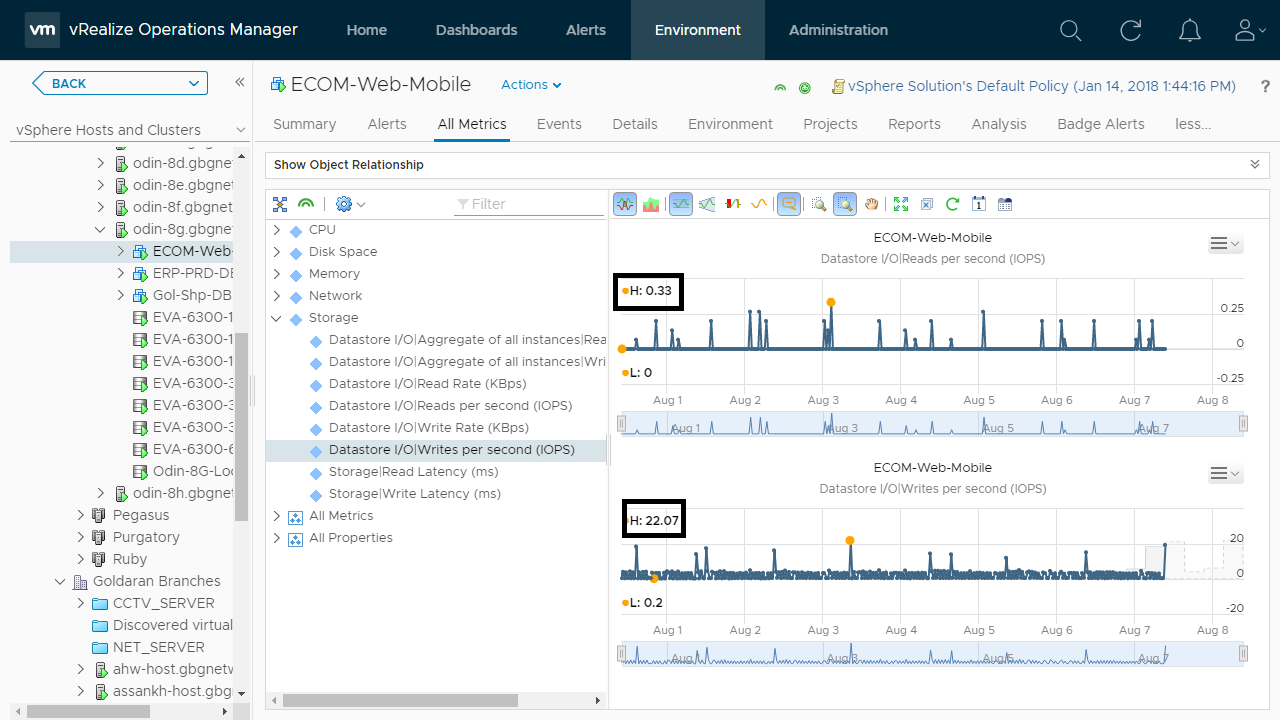Open the notifications bell icon
This screenshot has height=720, width=1281.
coord(1189,30)
